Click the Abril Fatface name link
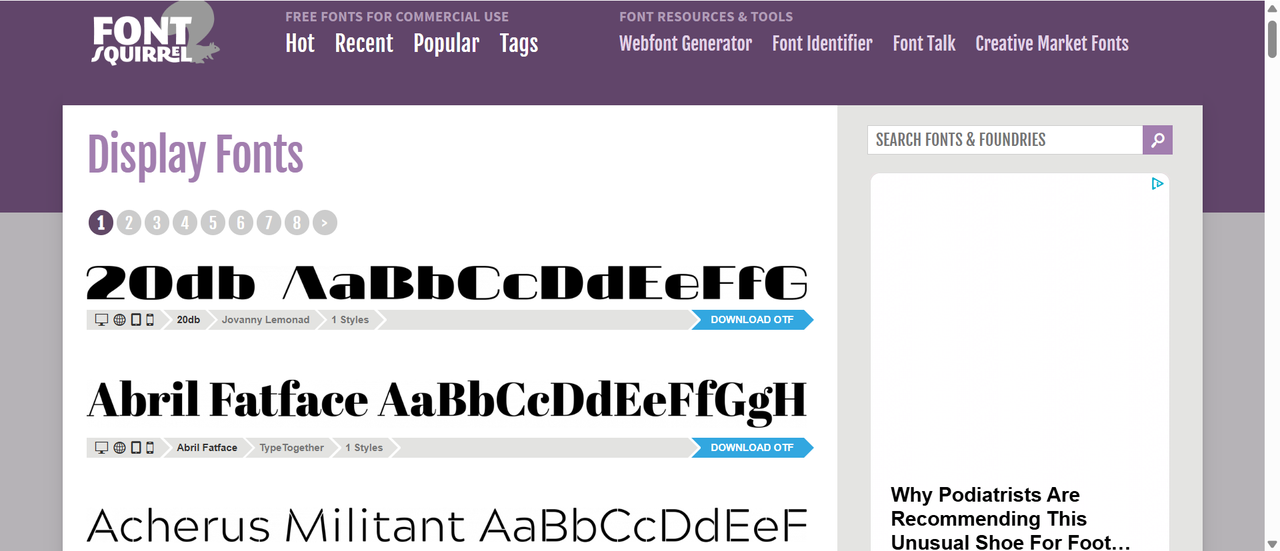 (207, 448)
